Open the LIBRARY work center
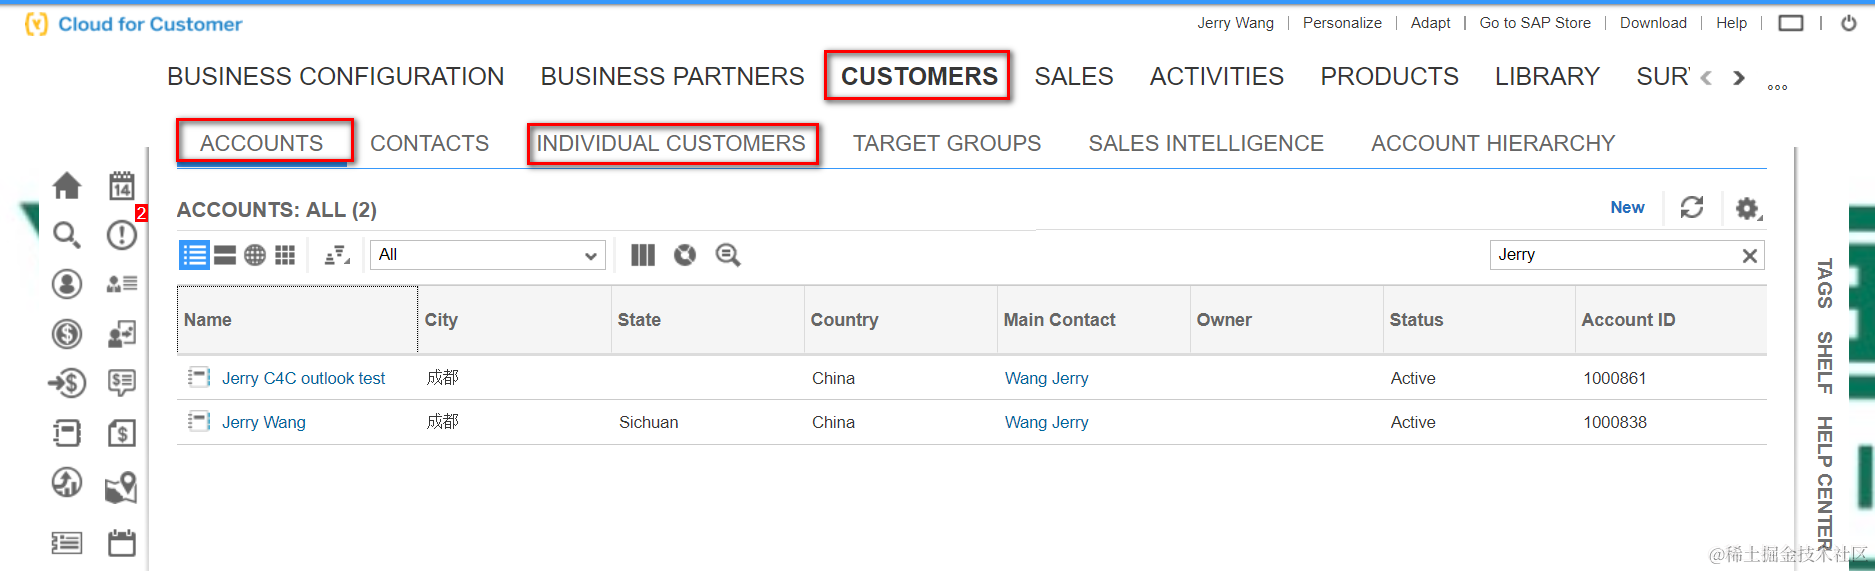 click(1547, 76)
